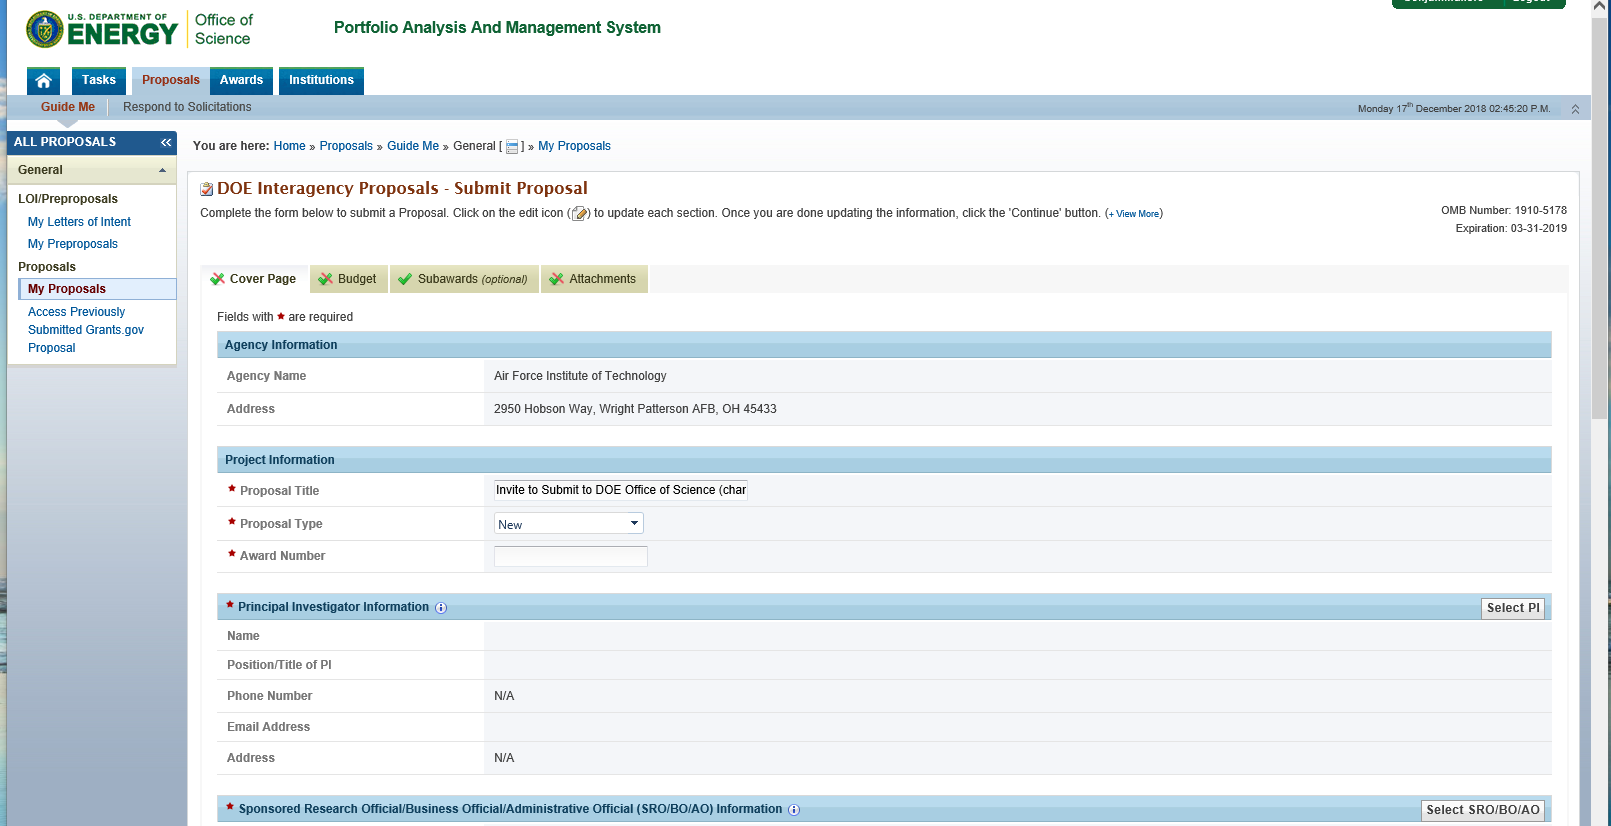This screenshot has width=1611, height=826.
Task: Open My Letters of Intent link
Action: (x=79, y=222)
